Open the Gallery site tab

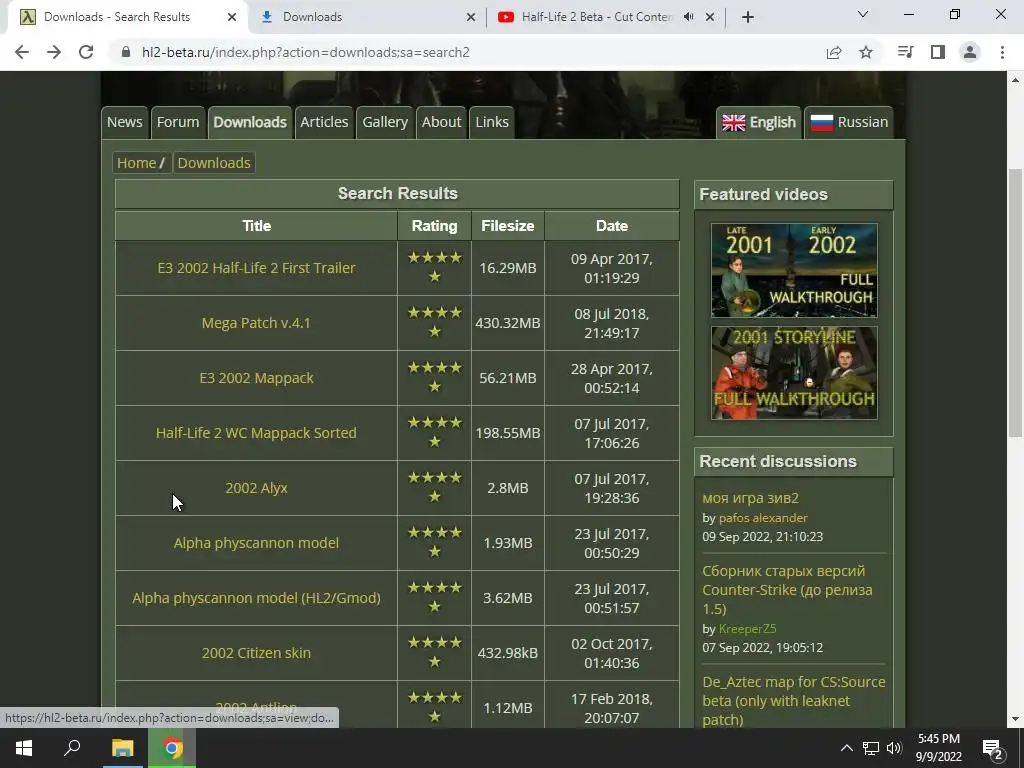click(385, 122)
